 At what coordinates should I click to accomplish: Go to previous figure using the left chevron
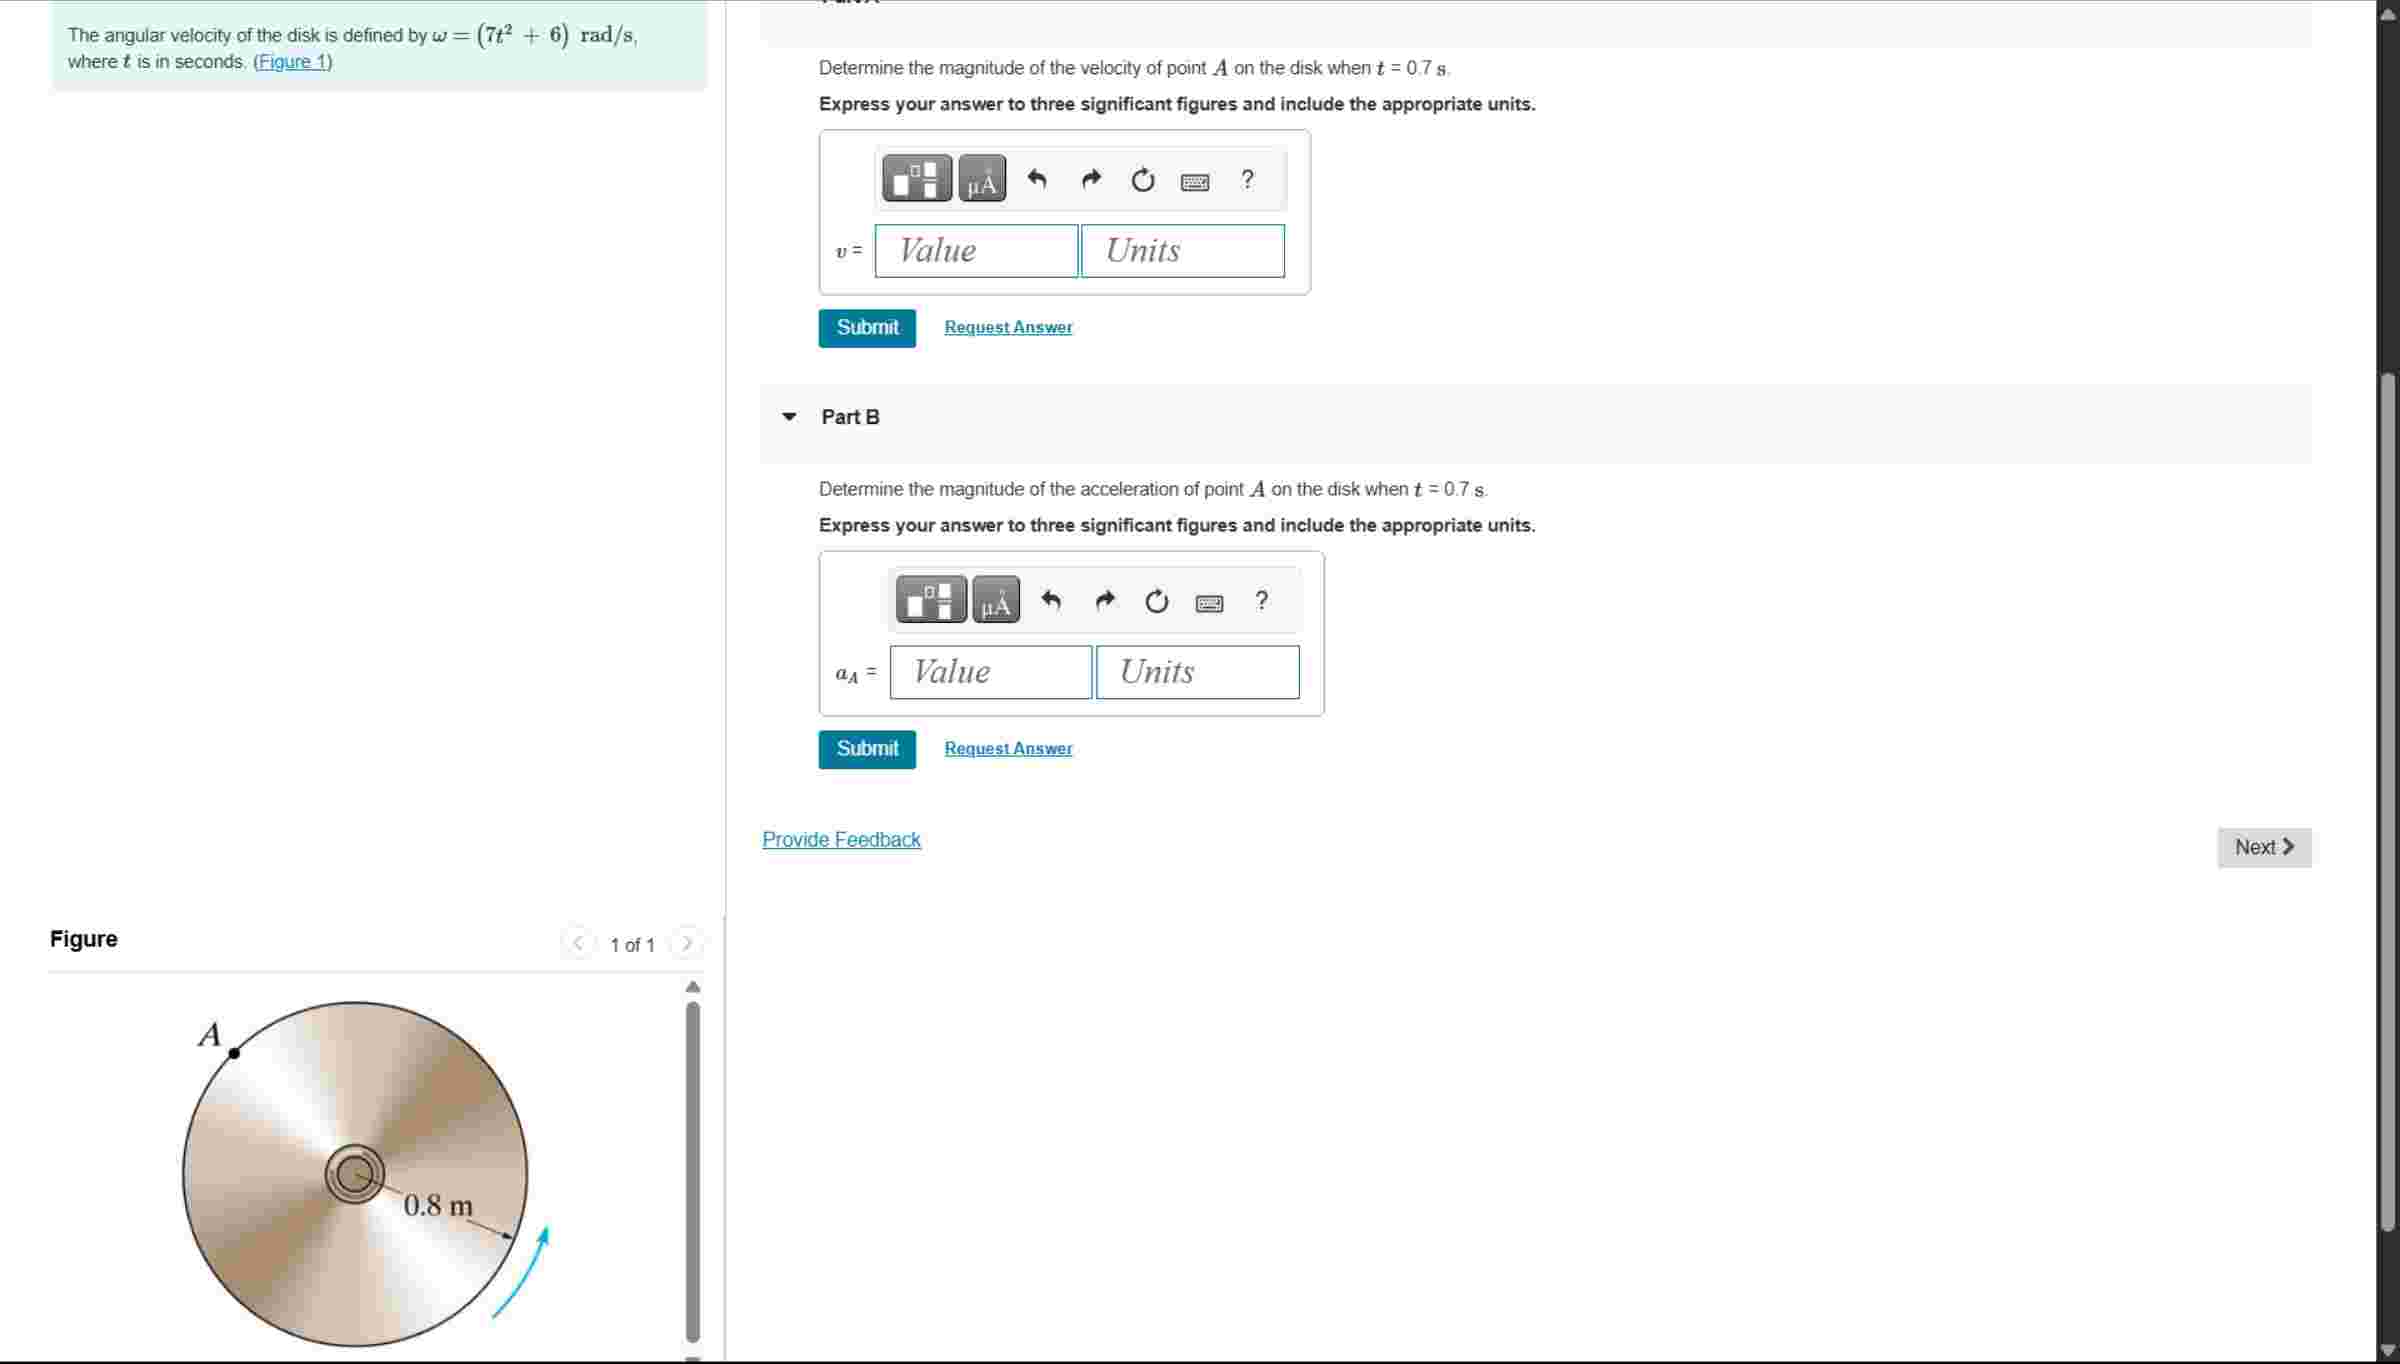pyautogui.click(x=578, y=943)
